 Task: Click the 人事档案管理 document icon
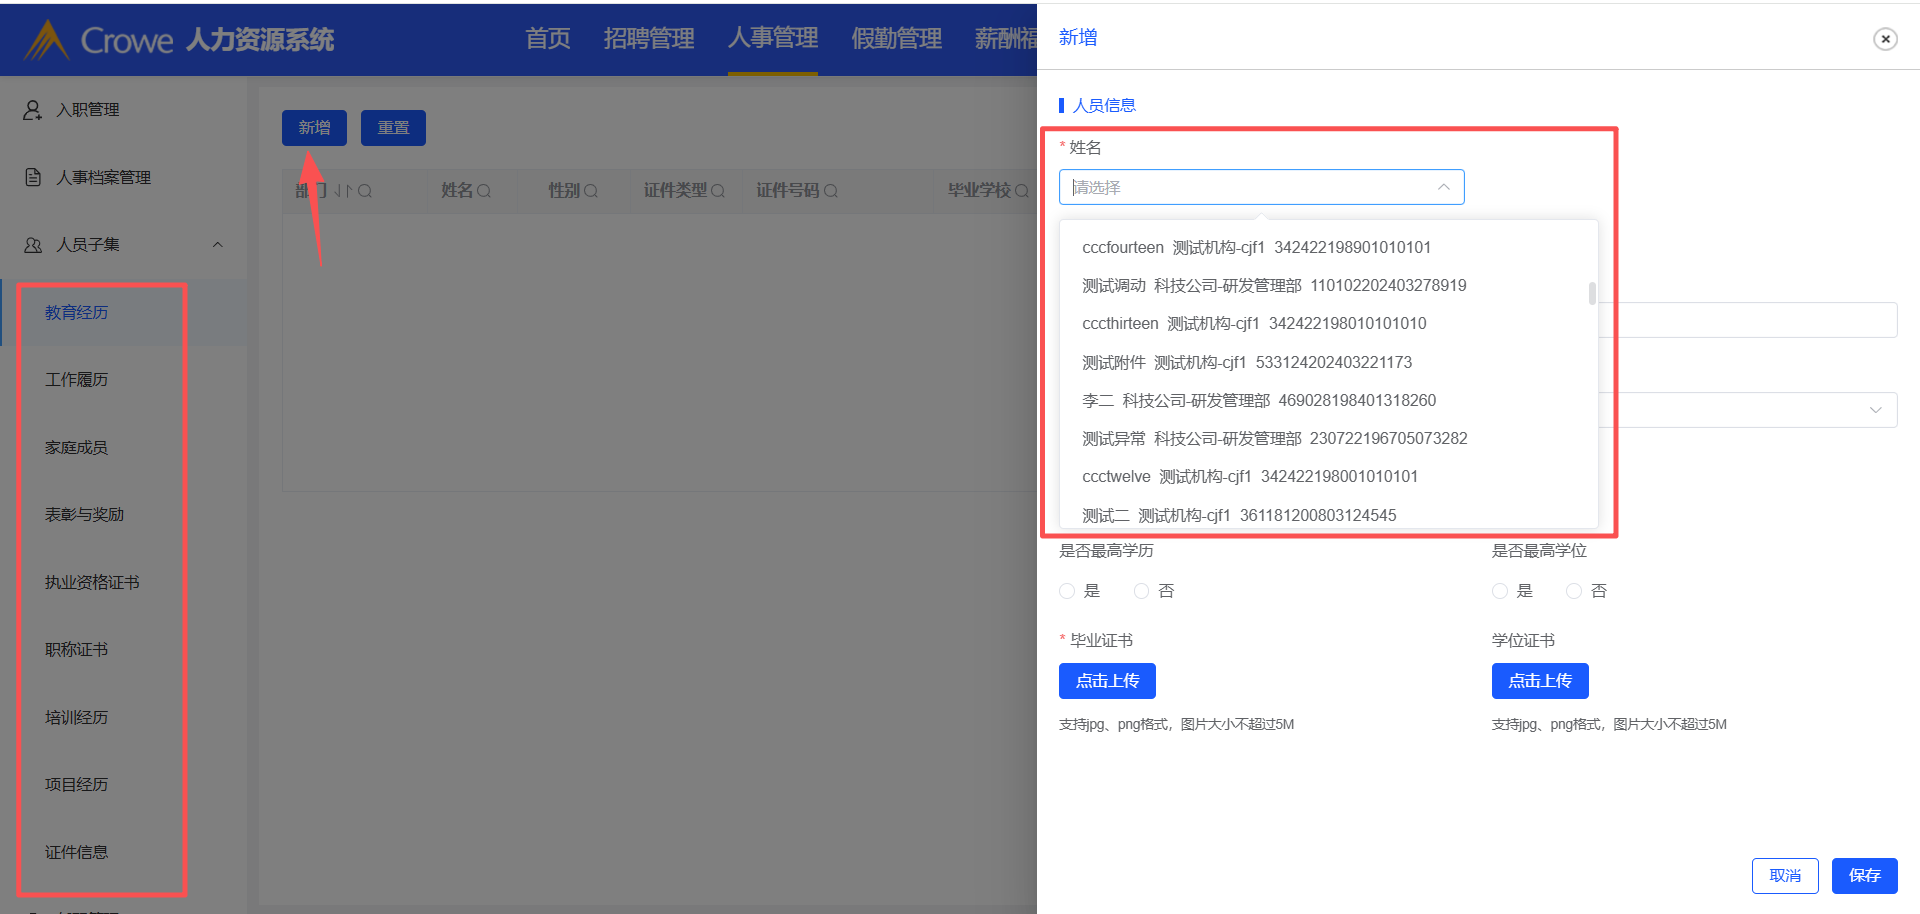[33, 177]
